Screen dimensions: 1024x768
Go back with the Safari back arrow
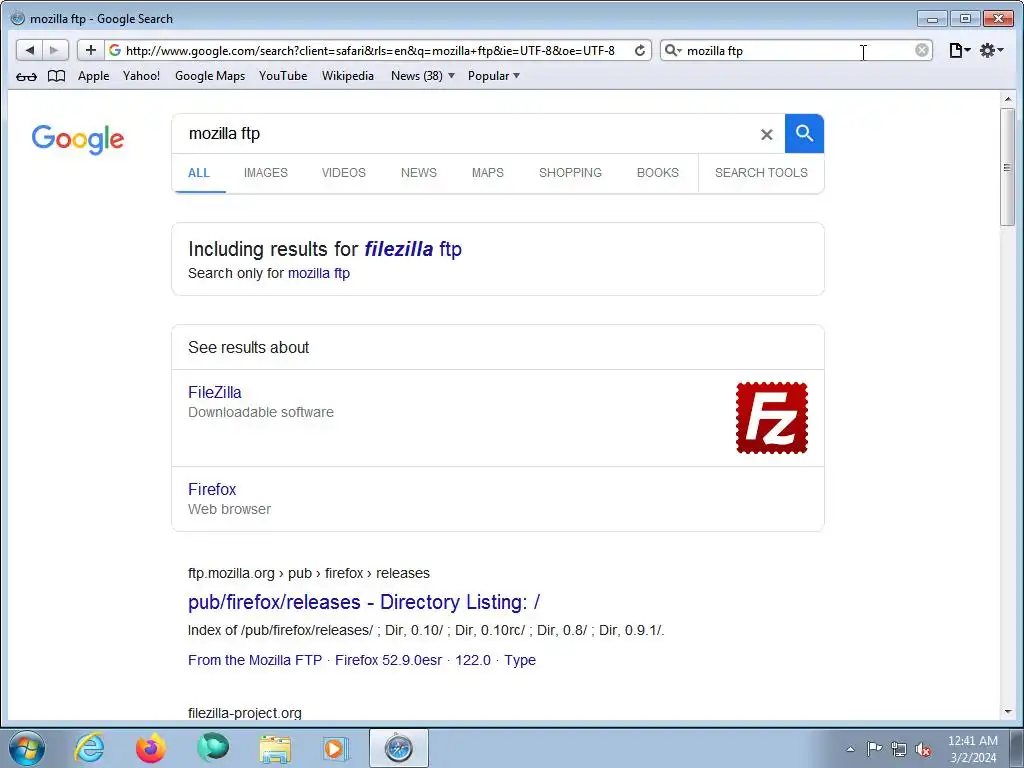click(29, 50)
